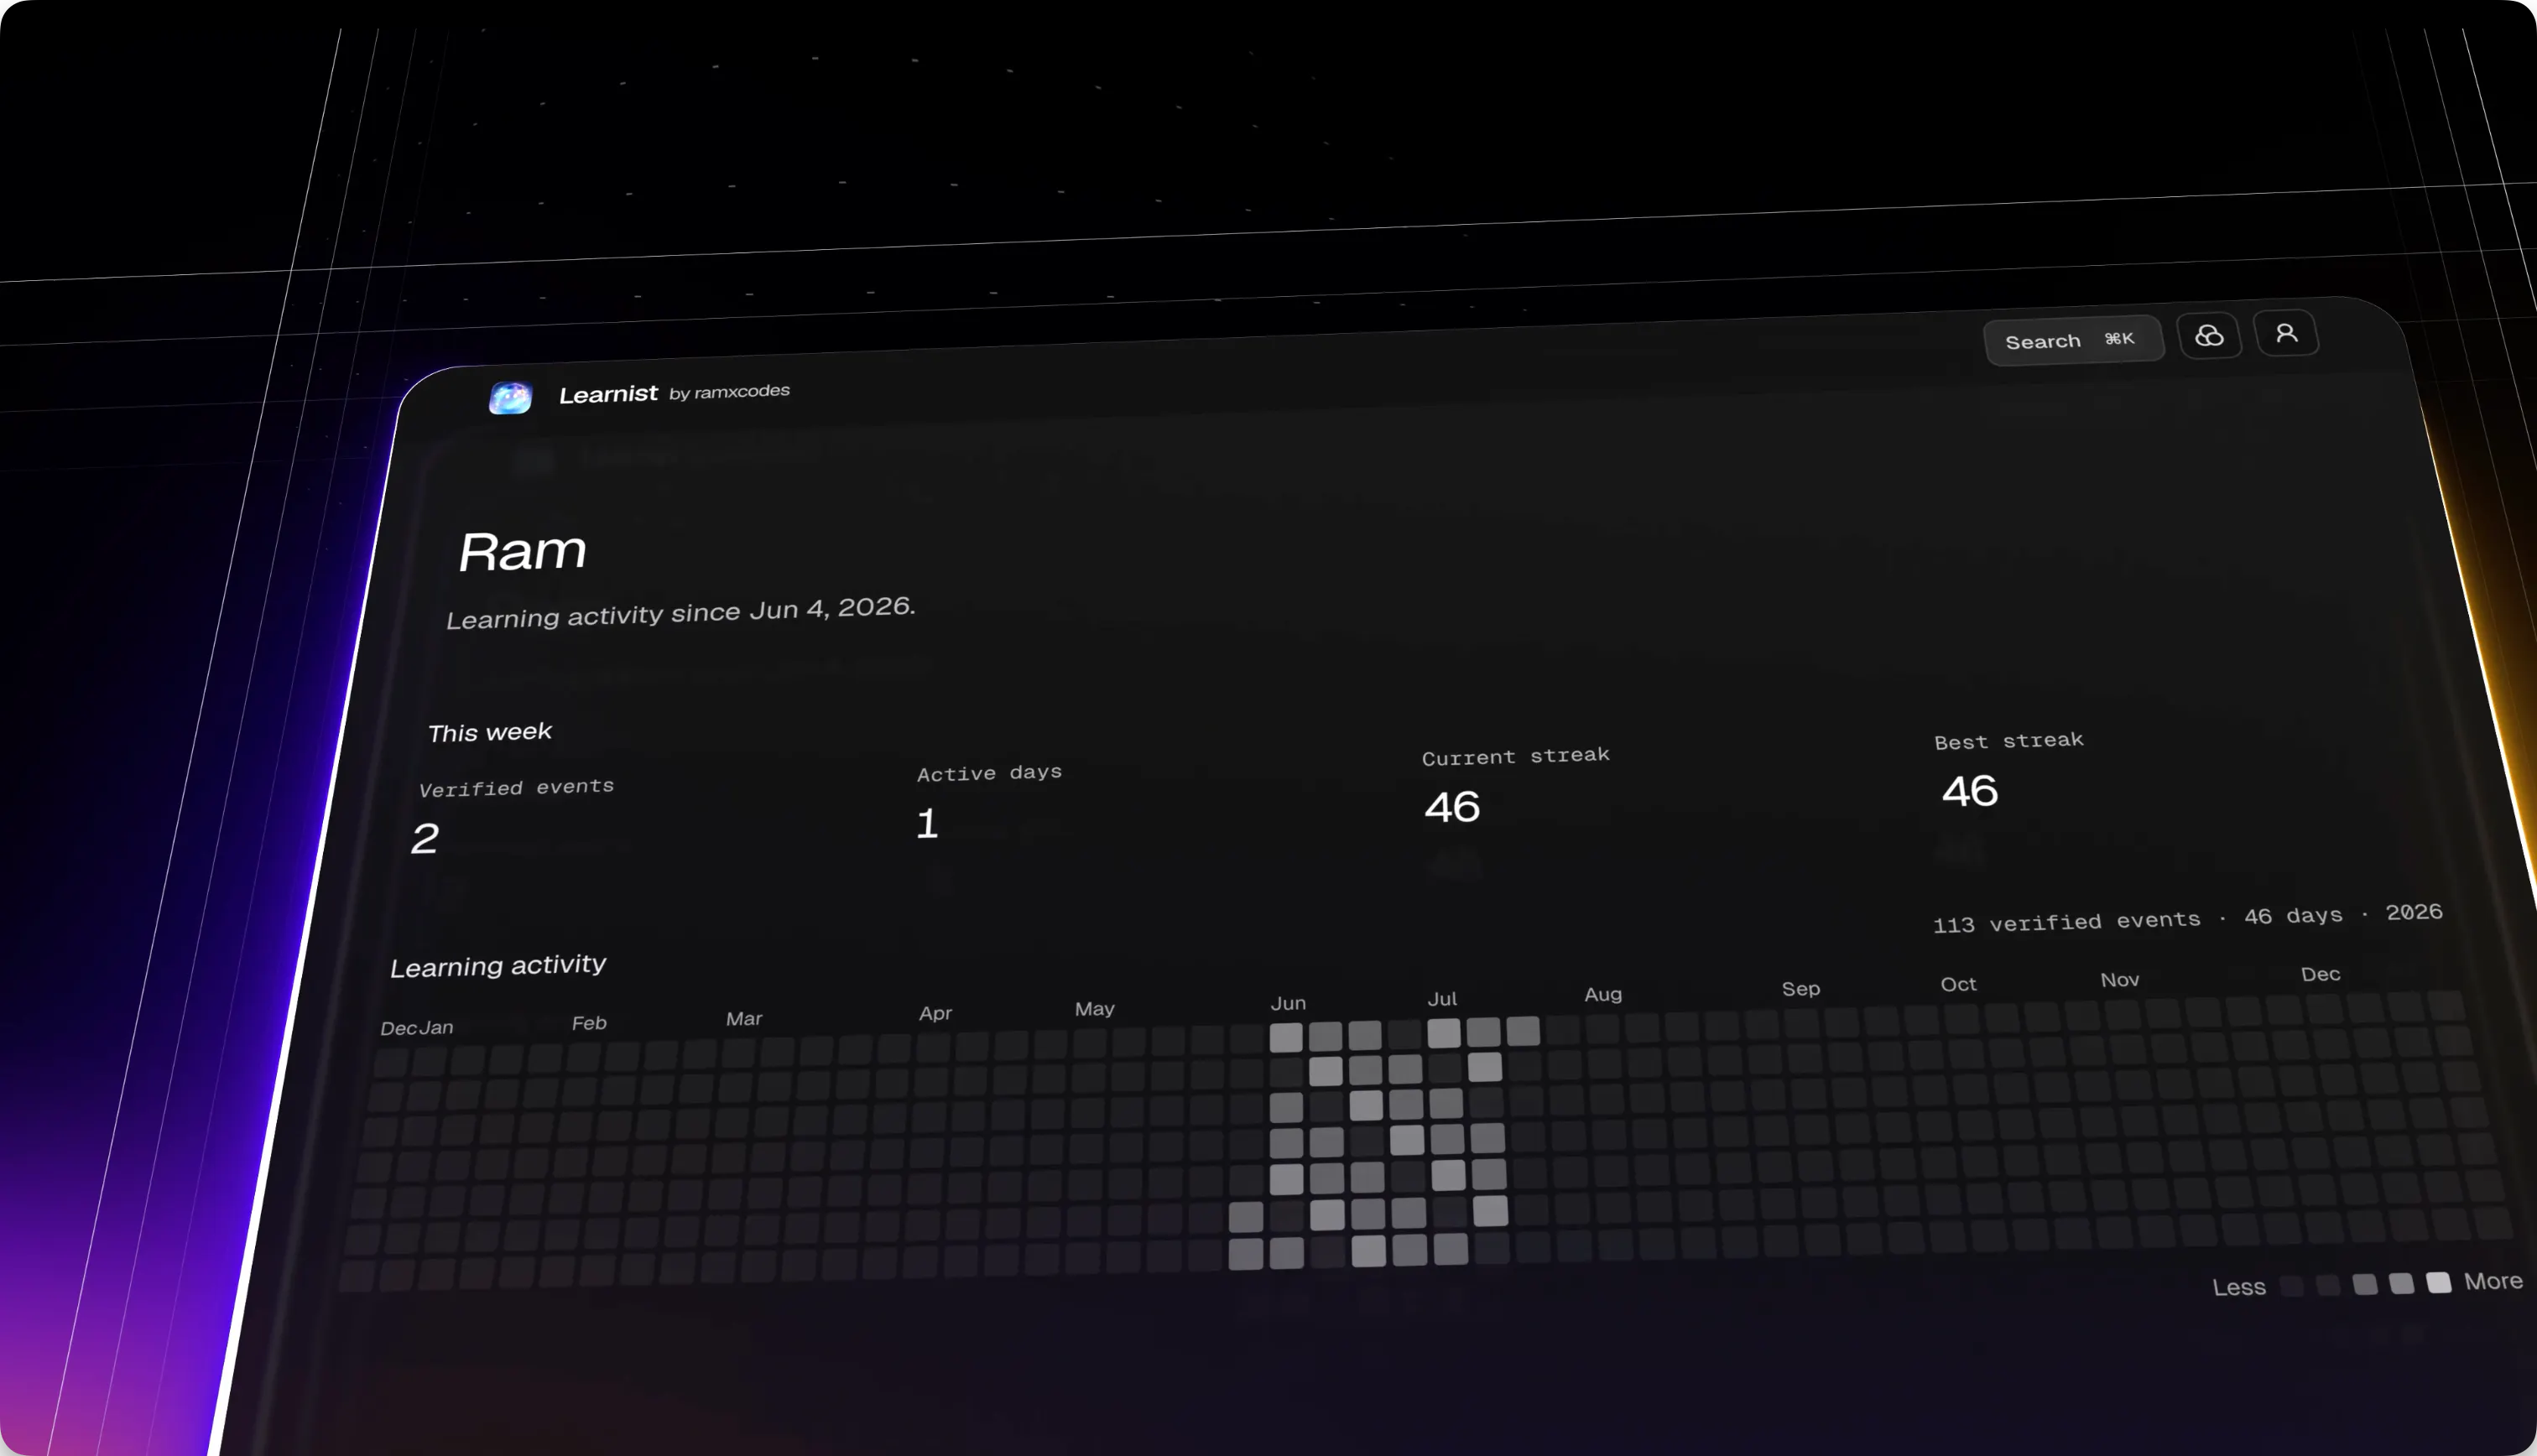Click the 'Learning activity' heatmap heading
This screenshot has height=1456, width=2537.
click(498, 965)
